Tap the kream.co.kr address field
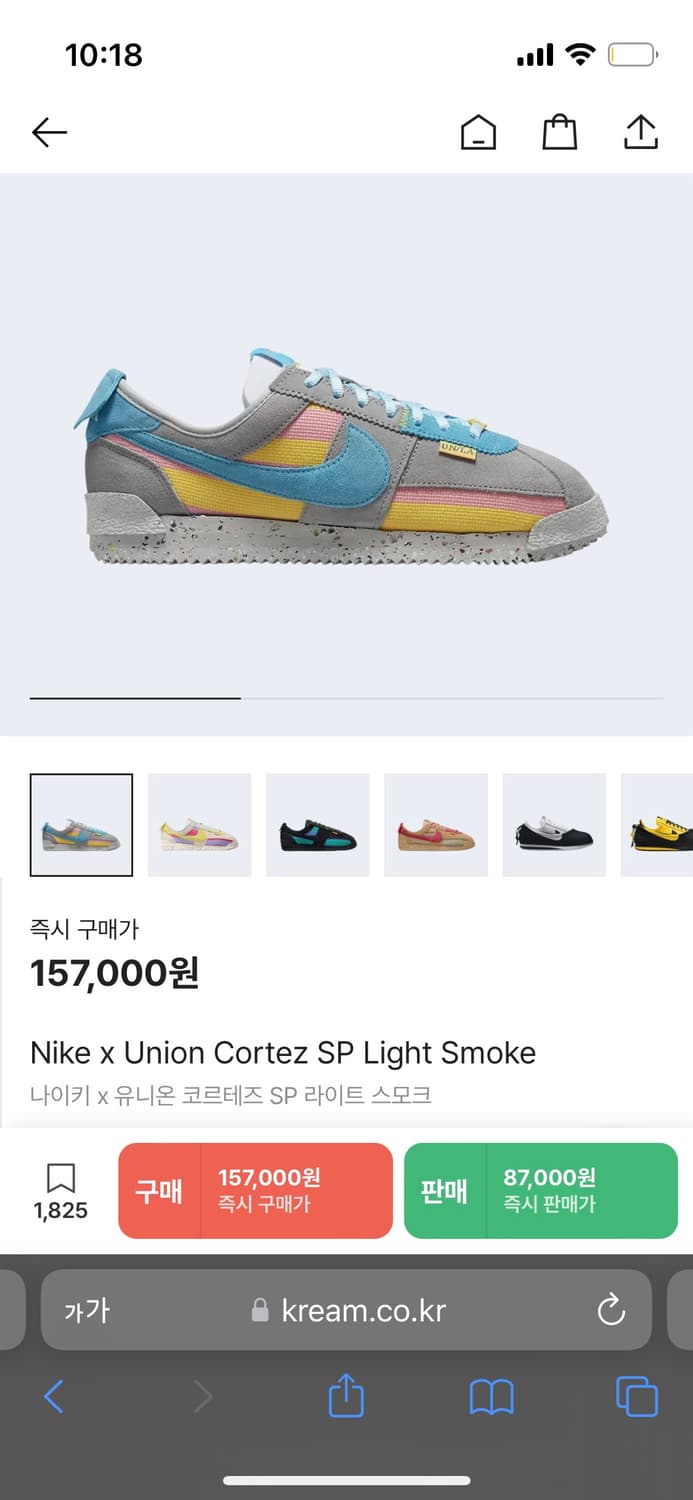693x1500 pixels. 346,1310
